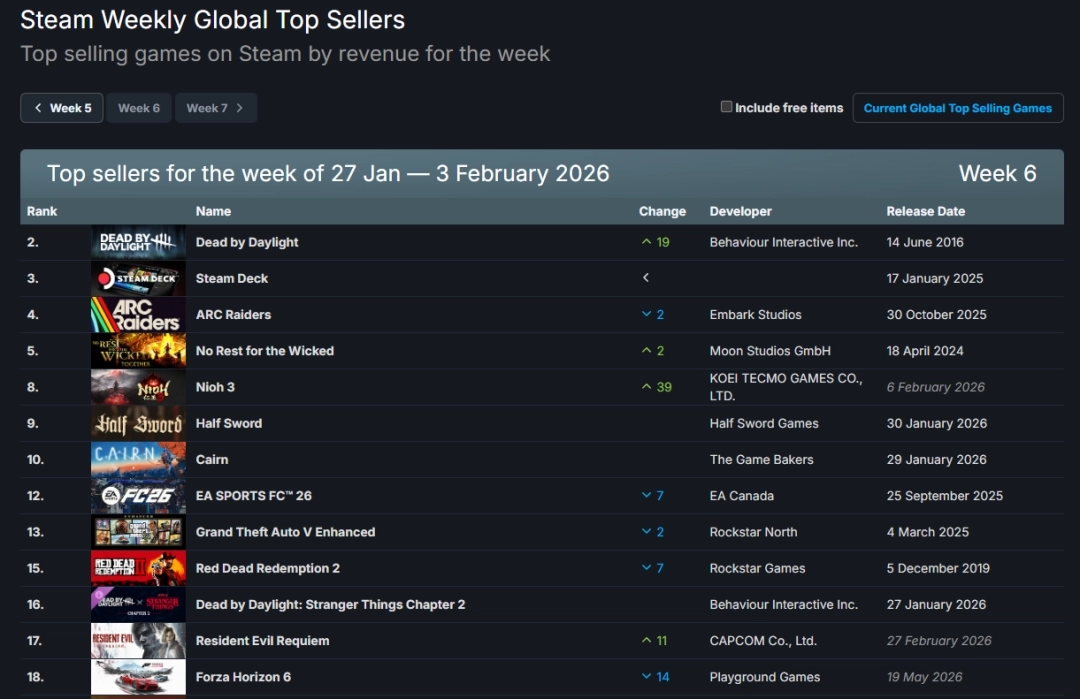The image size is (1080, 699).
Task: Click the Red Dead Redemption 2 thumbnail
Action: 138,568
